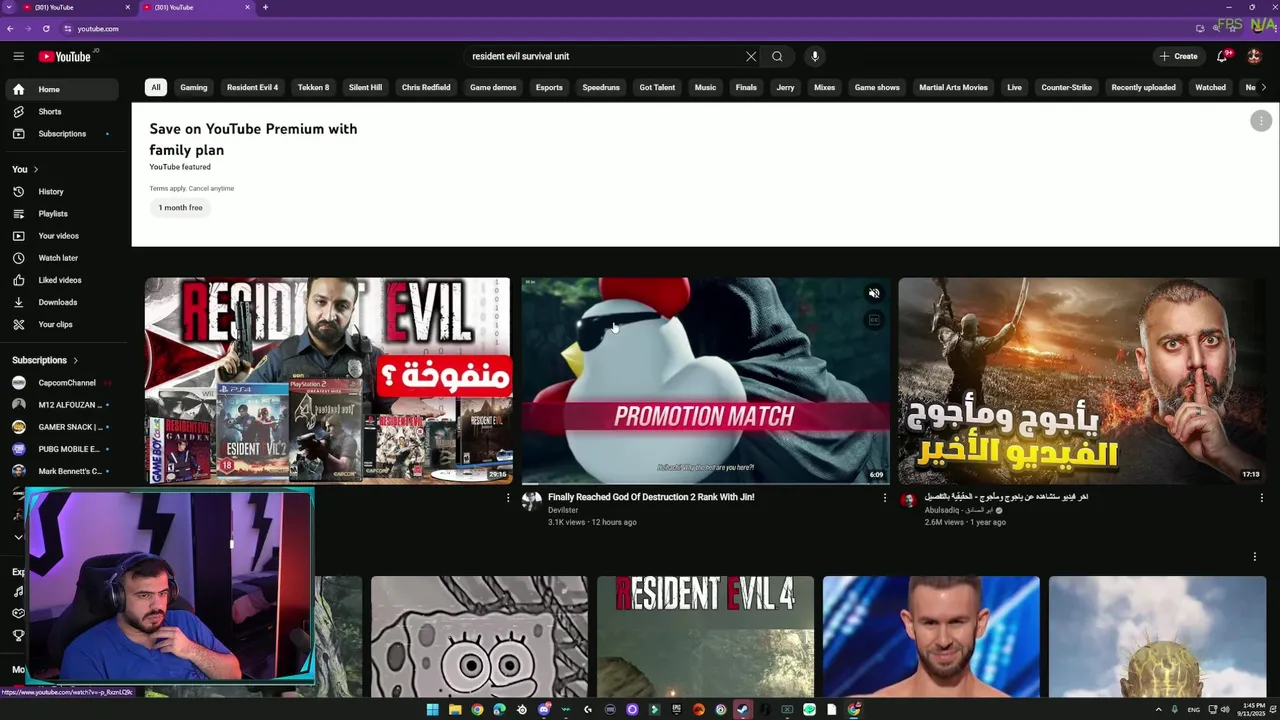Open Resident Evil games thumbnail
The image size is (1280, 720).
(x=328, y=381)
